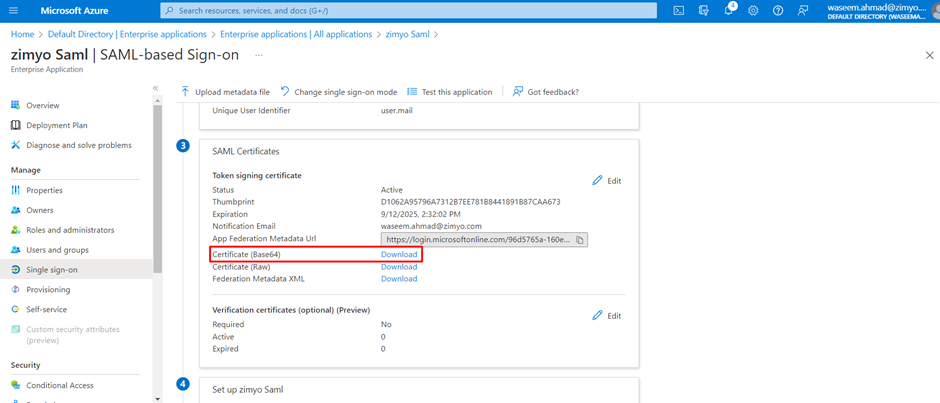
Task: Download the Certificate (Base64)
Action: [x=399, y=254]
